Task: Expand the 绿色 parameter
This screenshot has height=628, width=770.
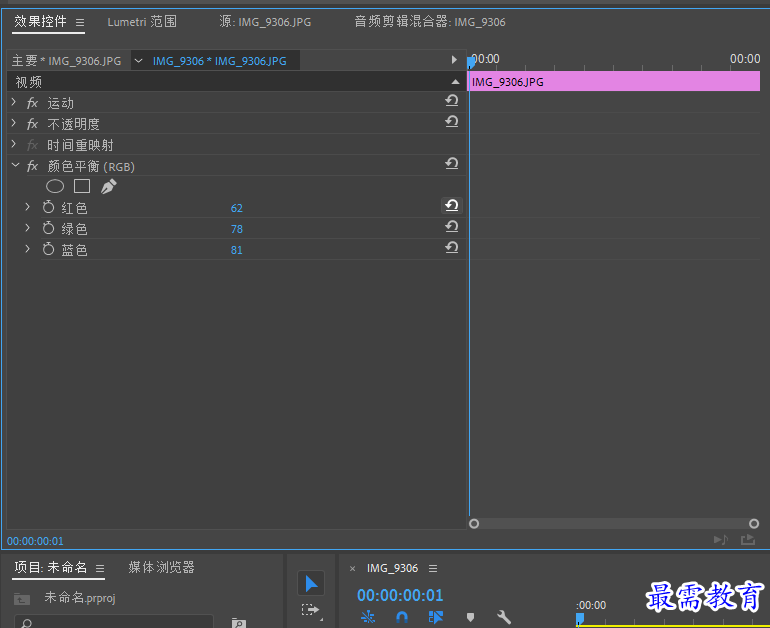Action: (x=28, y=228)
